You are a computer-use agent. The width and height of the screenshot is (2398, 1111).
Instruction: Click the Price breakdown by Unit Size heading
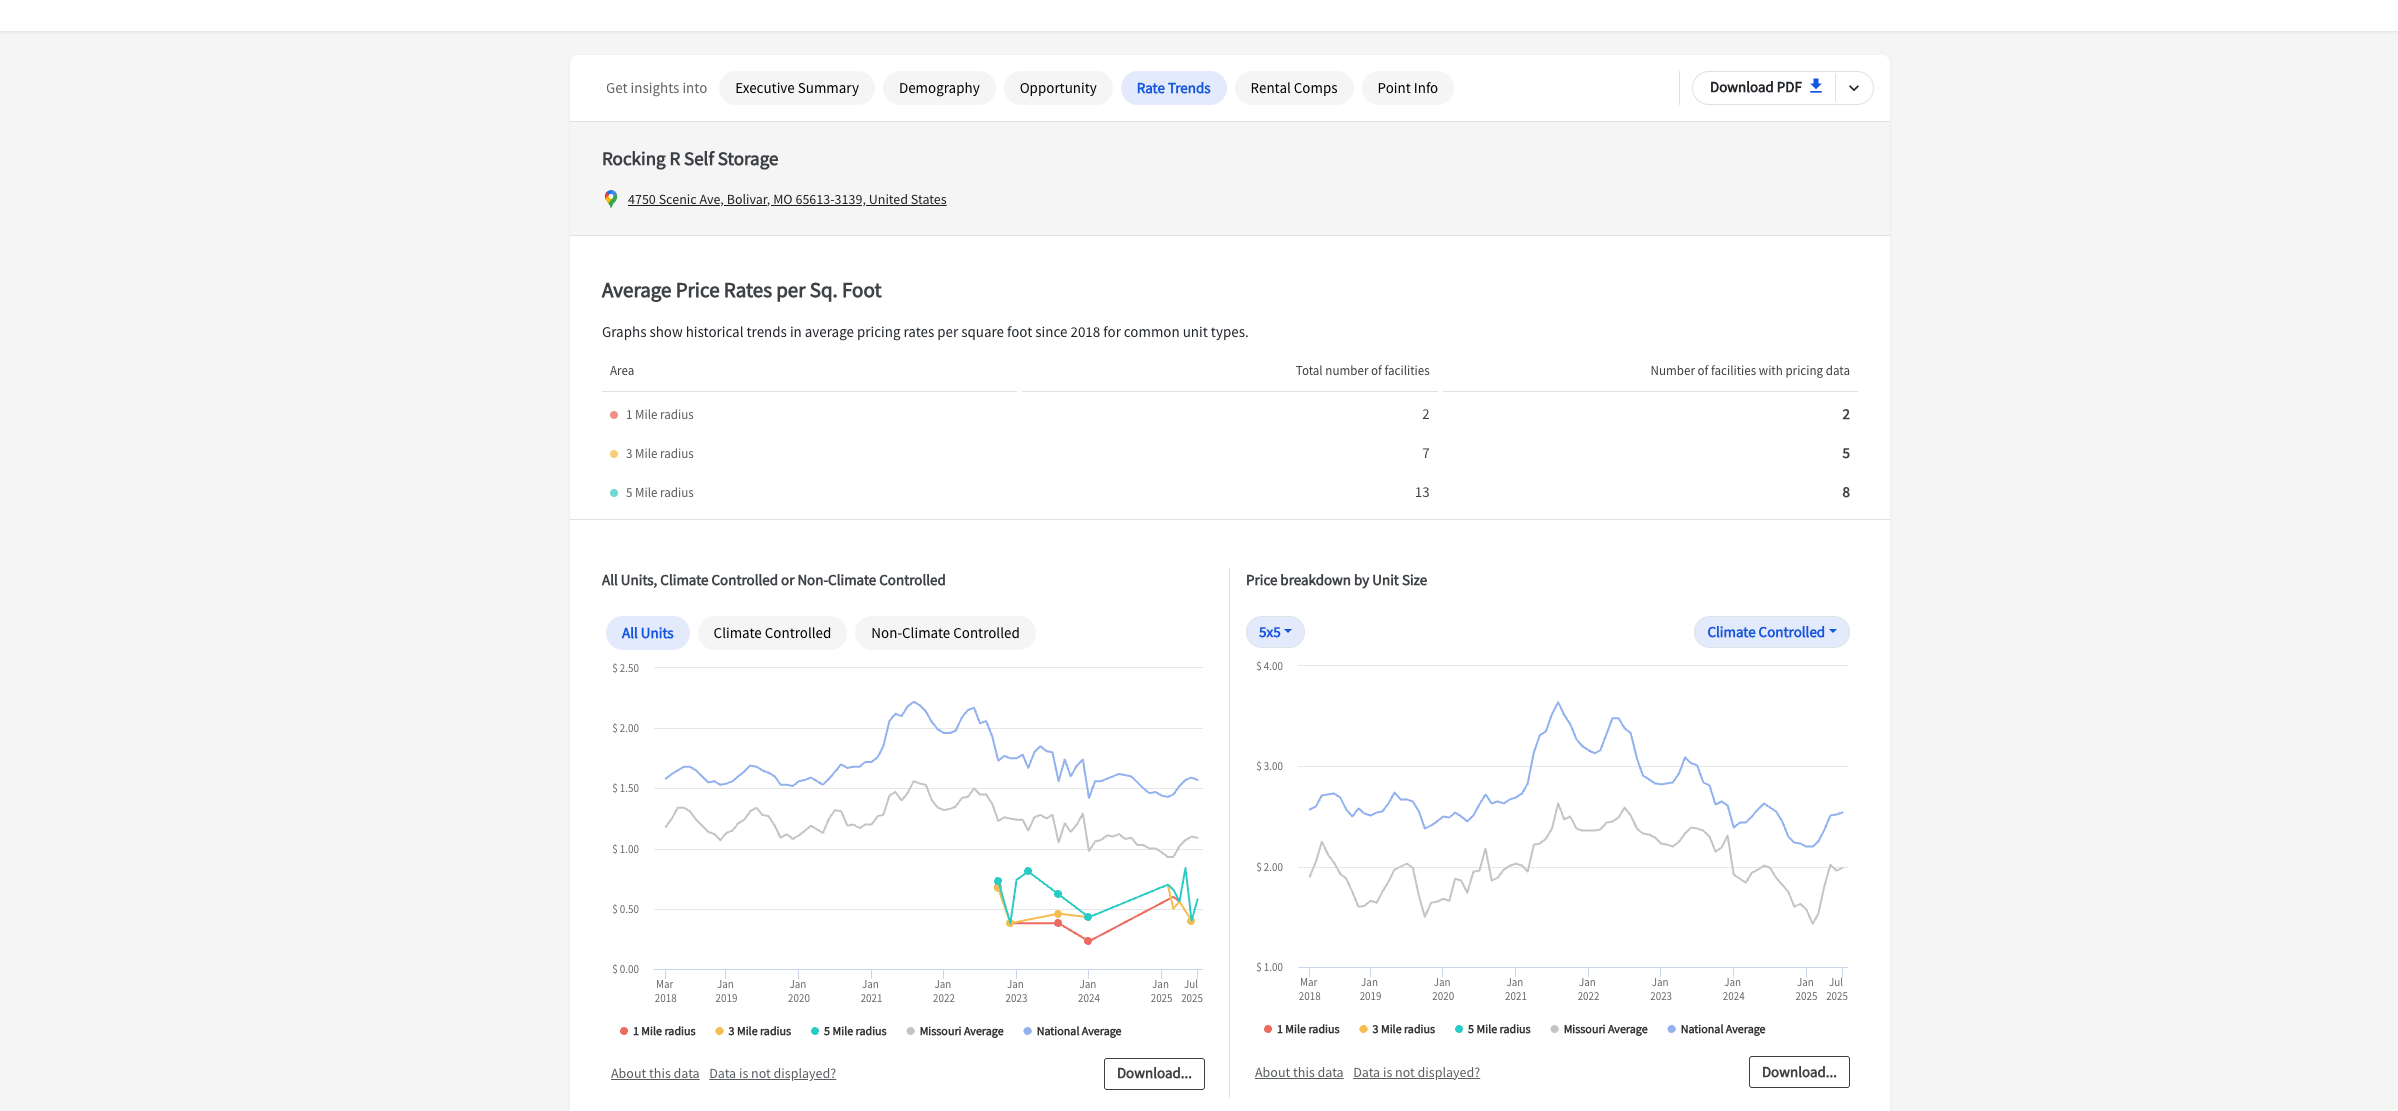tap(1336, 580)
